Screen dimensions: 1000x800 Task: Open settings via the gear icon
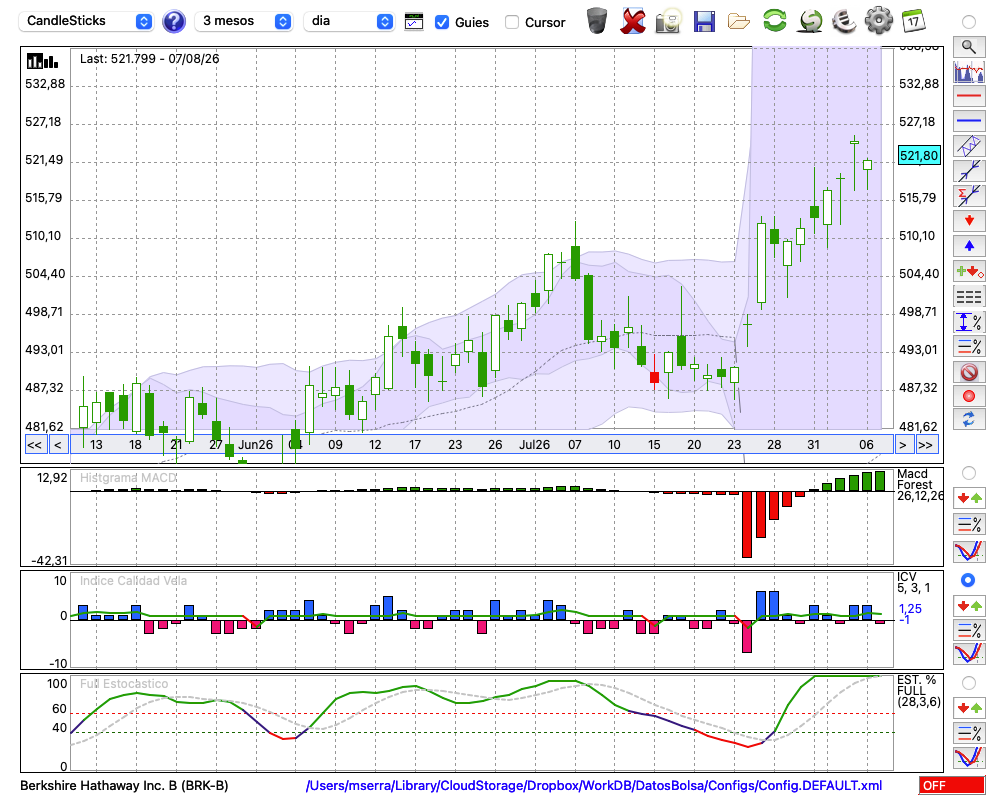click(878, 20)
